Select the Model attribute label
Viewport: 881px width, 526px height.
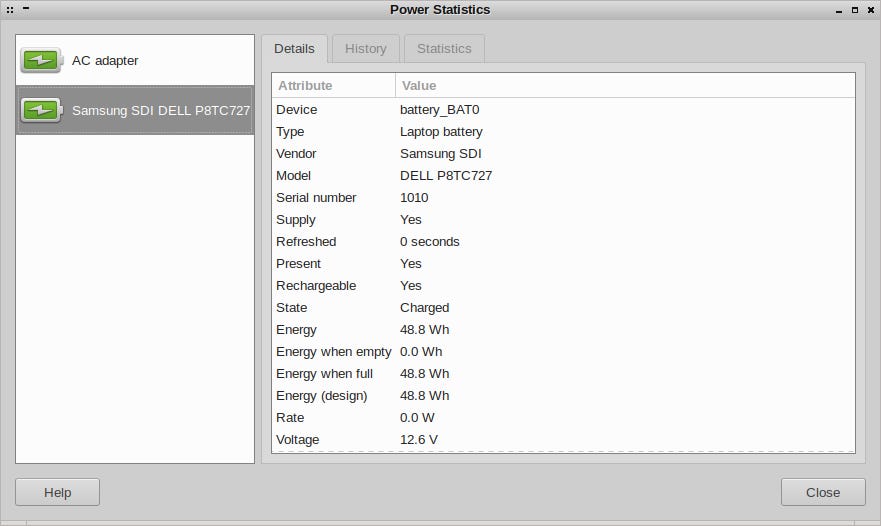[293, 175]
